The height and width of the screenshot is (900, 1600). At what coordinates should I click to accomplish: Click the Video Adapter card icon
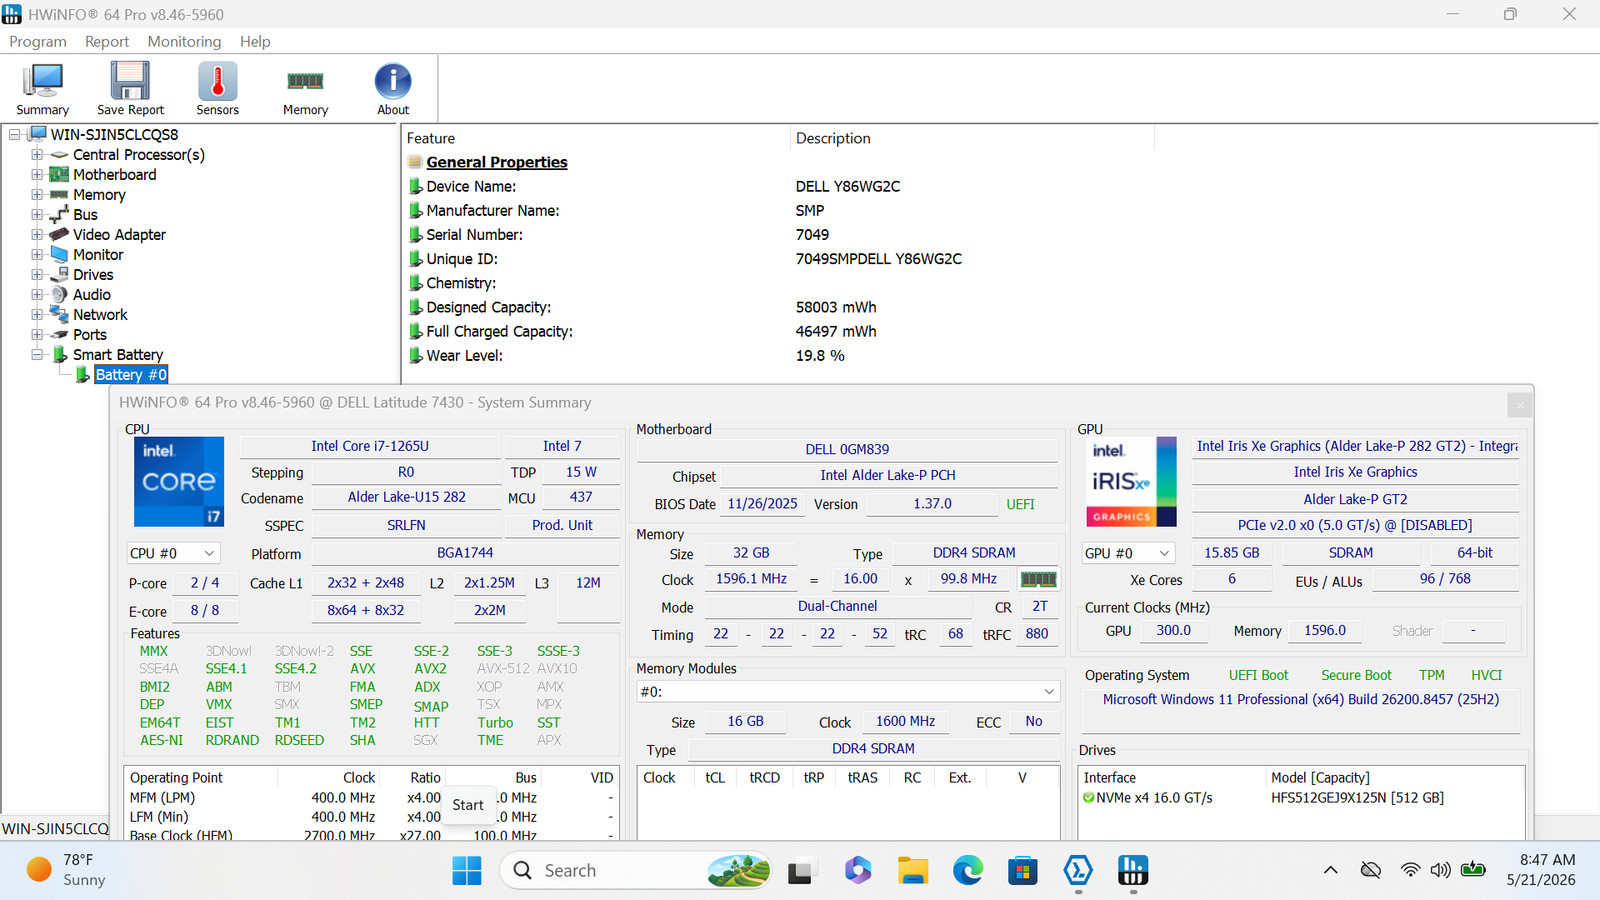coord(60,235)
